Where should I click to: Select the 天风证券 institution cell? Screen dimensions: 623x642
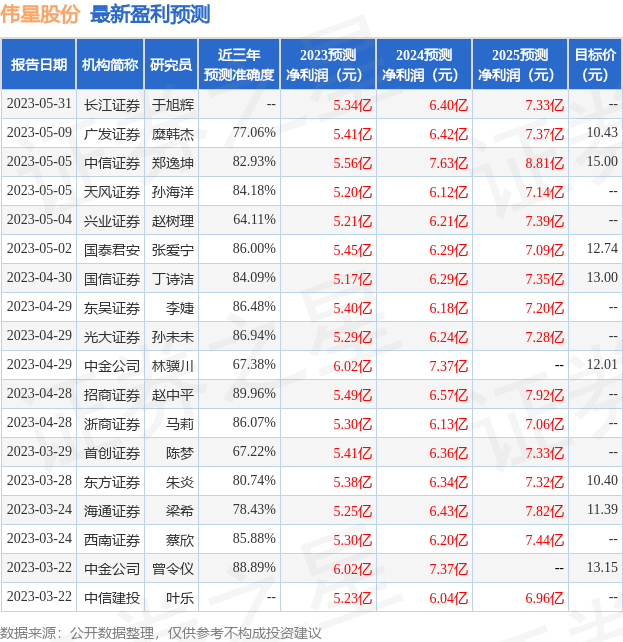(x=112, y=192)
